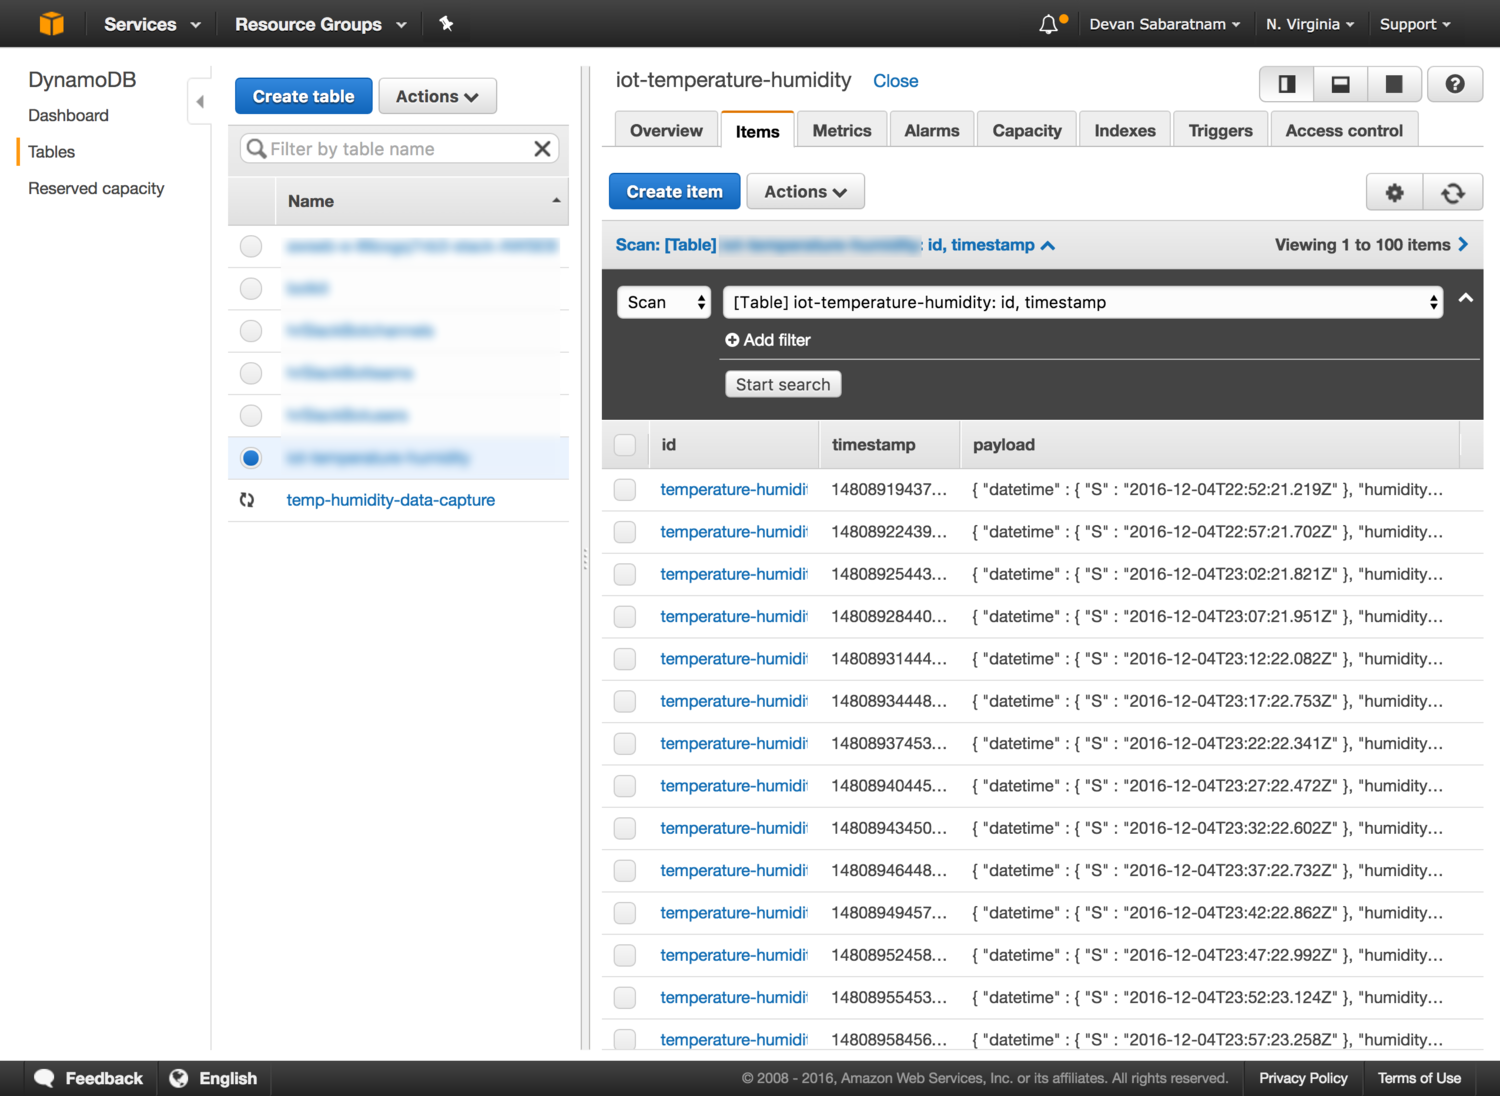Check the first item row checkbox
Screen dimensions: 1500x1096
(x=625, y=490)
